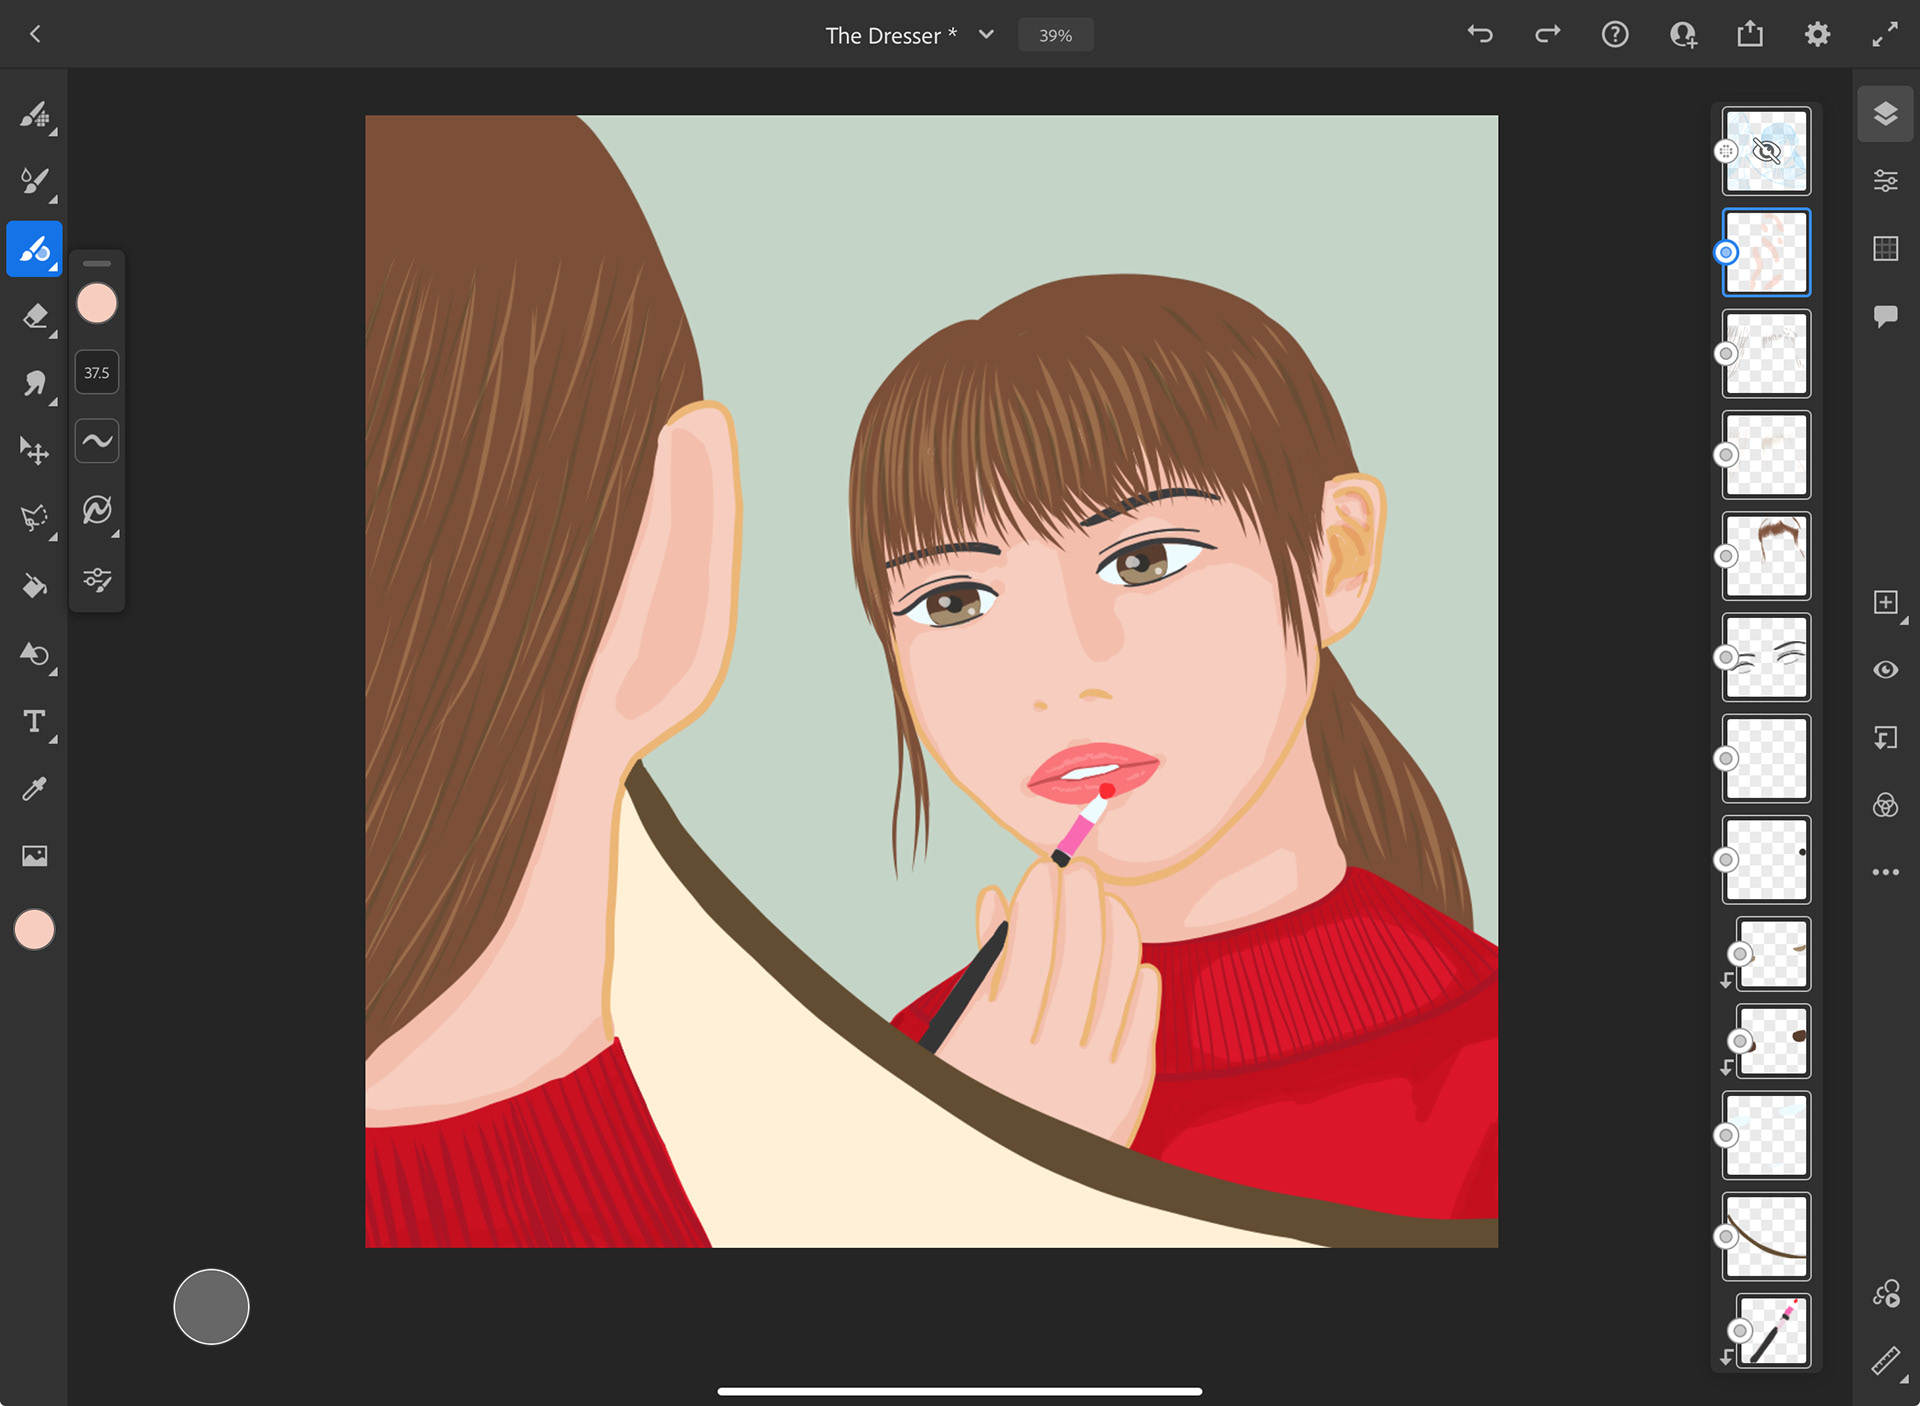Enter full screen mode

tap(1885, 35)
